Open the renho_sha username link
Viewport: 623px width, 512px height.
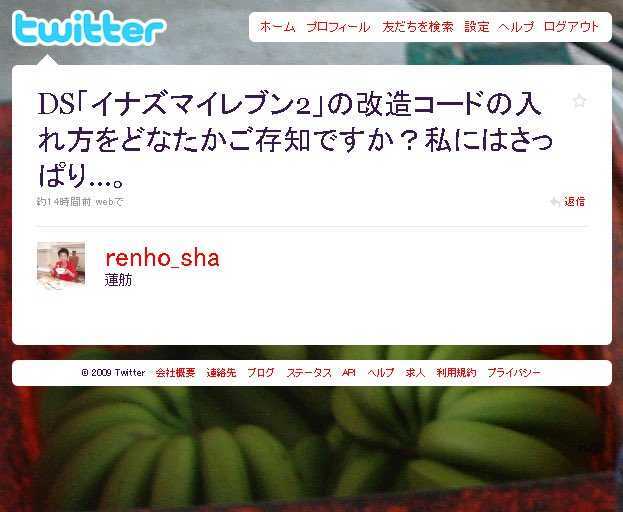pyautogui.click(x=162, y=258)
